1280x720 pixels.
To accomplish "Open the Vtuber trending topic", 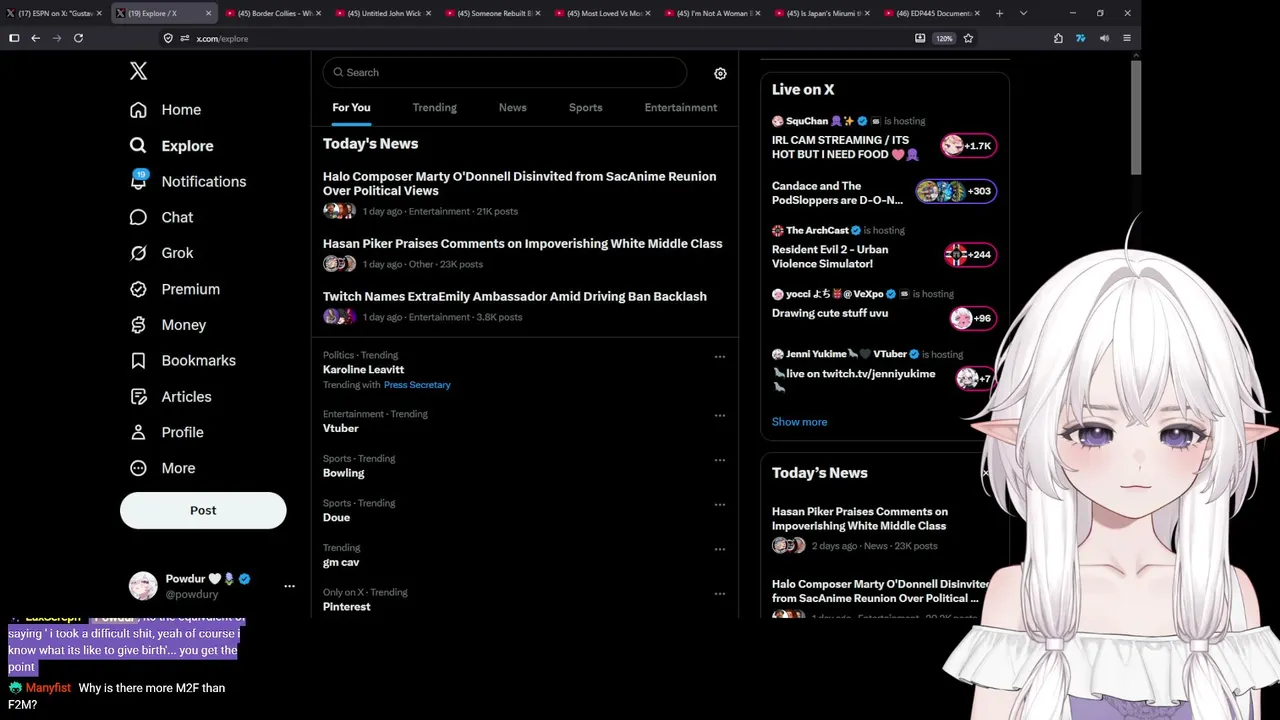I will 340,428.
